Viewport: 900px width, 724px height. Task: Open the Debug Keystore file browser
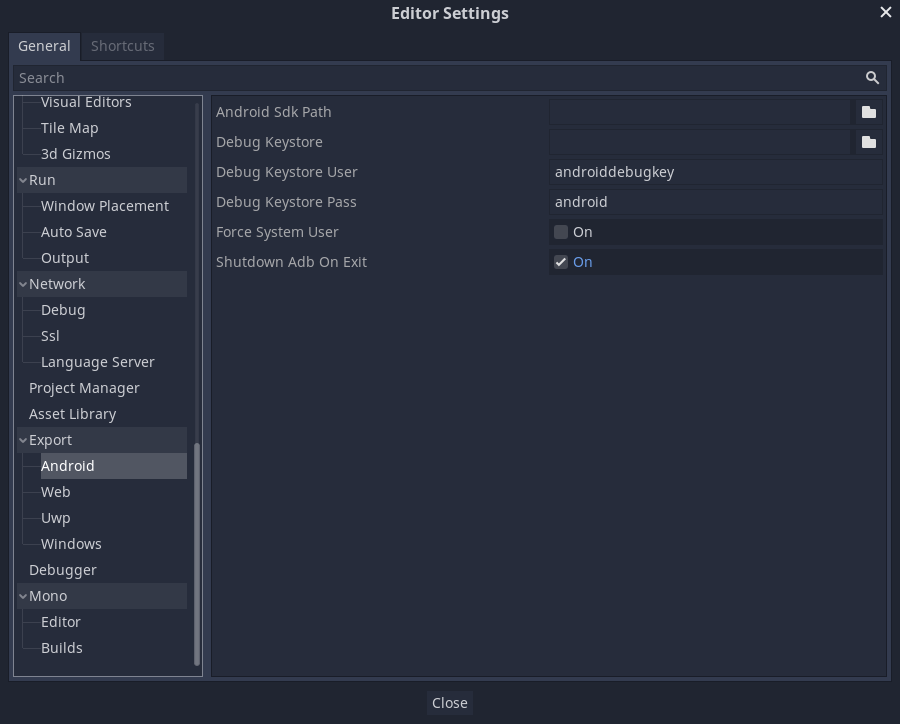pyautogui.click(x=868, y=141)
